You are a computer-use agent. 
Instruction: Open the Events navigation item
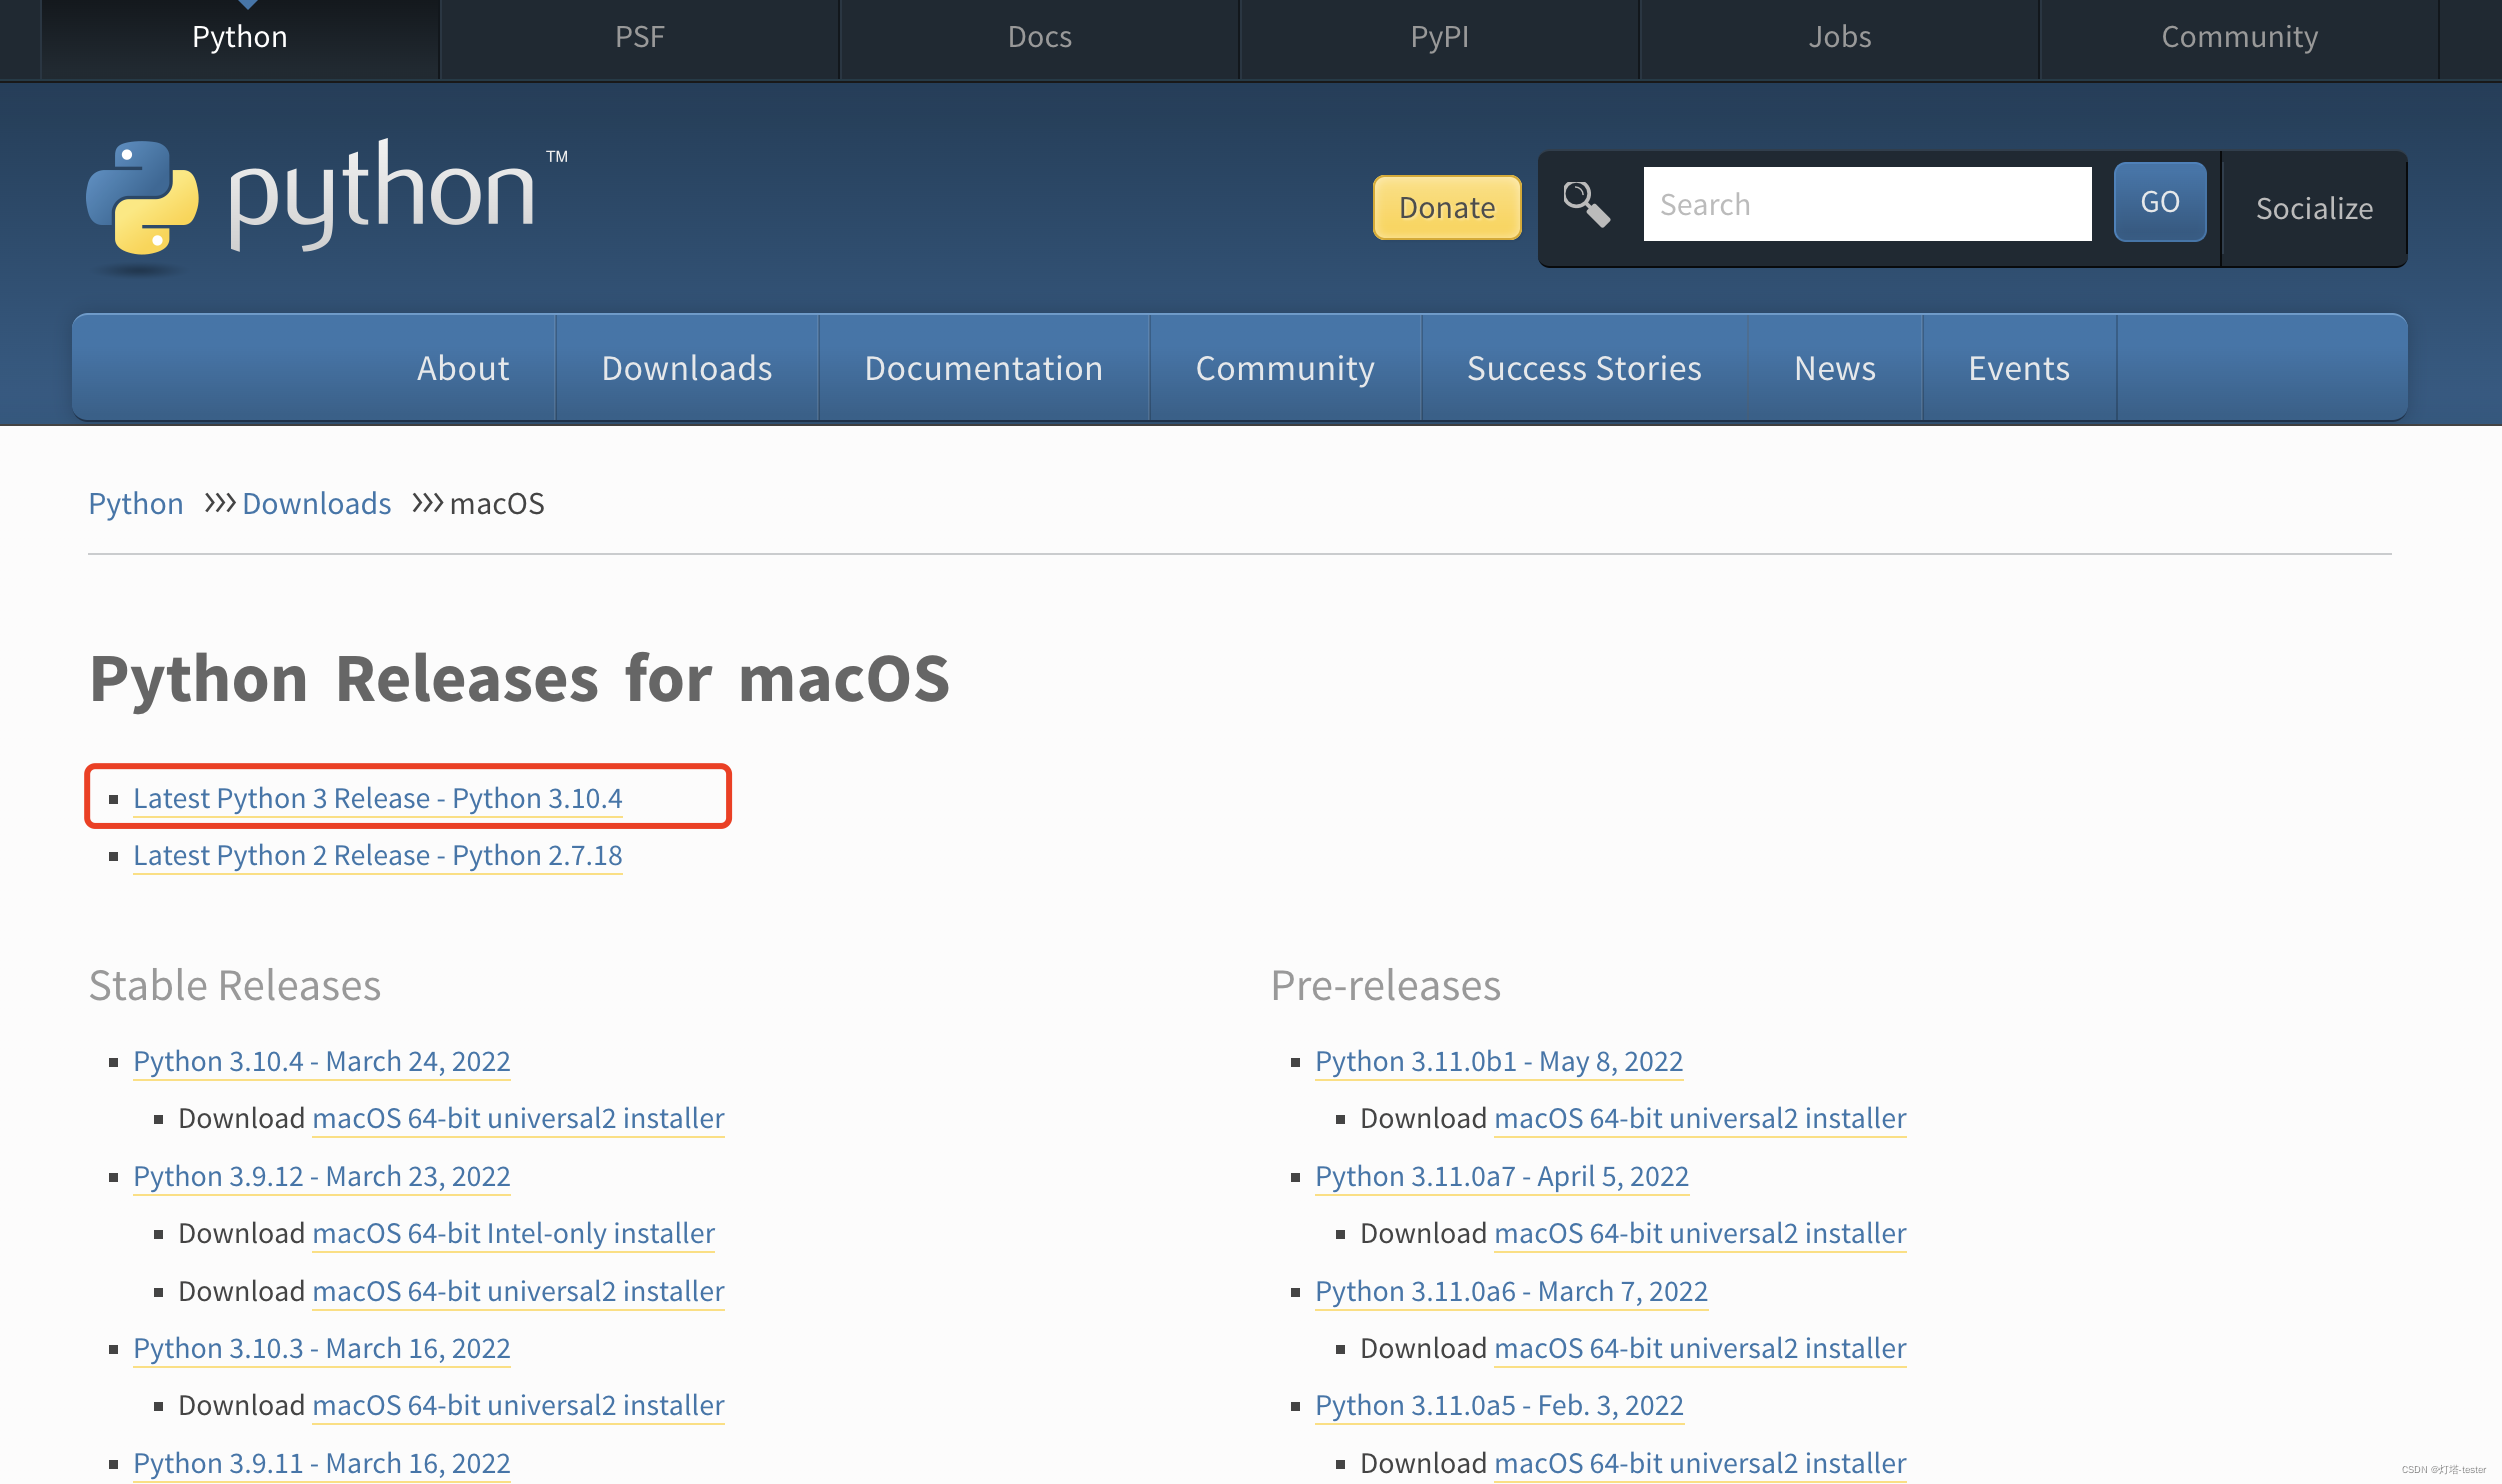click(x=2018, y=368)
